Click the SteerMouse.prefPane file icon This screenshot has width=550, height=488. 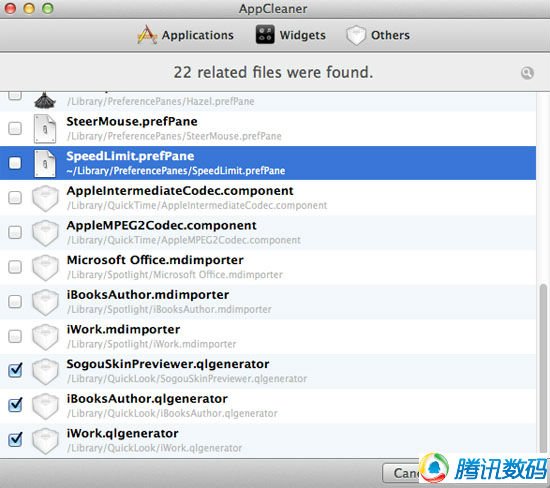(x=45, y=129)
